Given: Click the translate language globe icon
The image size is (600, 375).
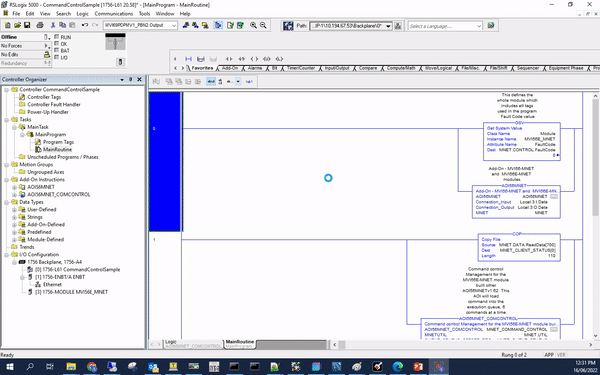Looking at the screenshot, I should [x=491, y=25].
